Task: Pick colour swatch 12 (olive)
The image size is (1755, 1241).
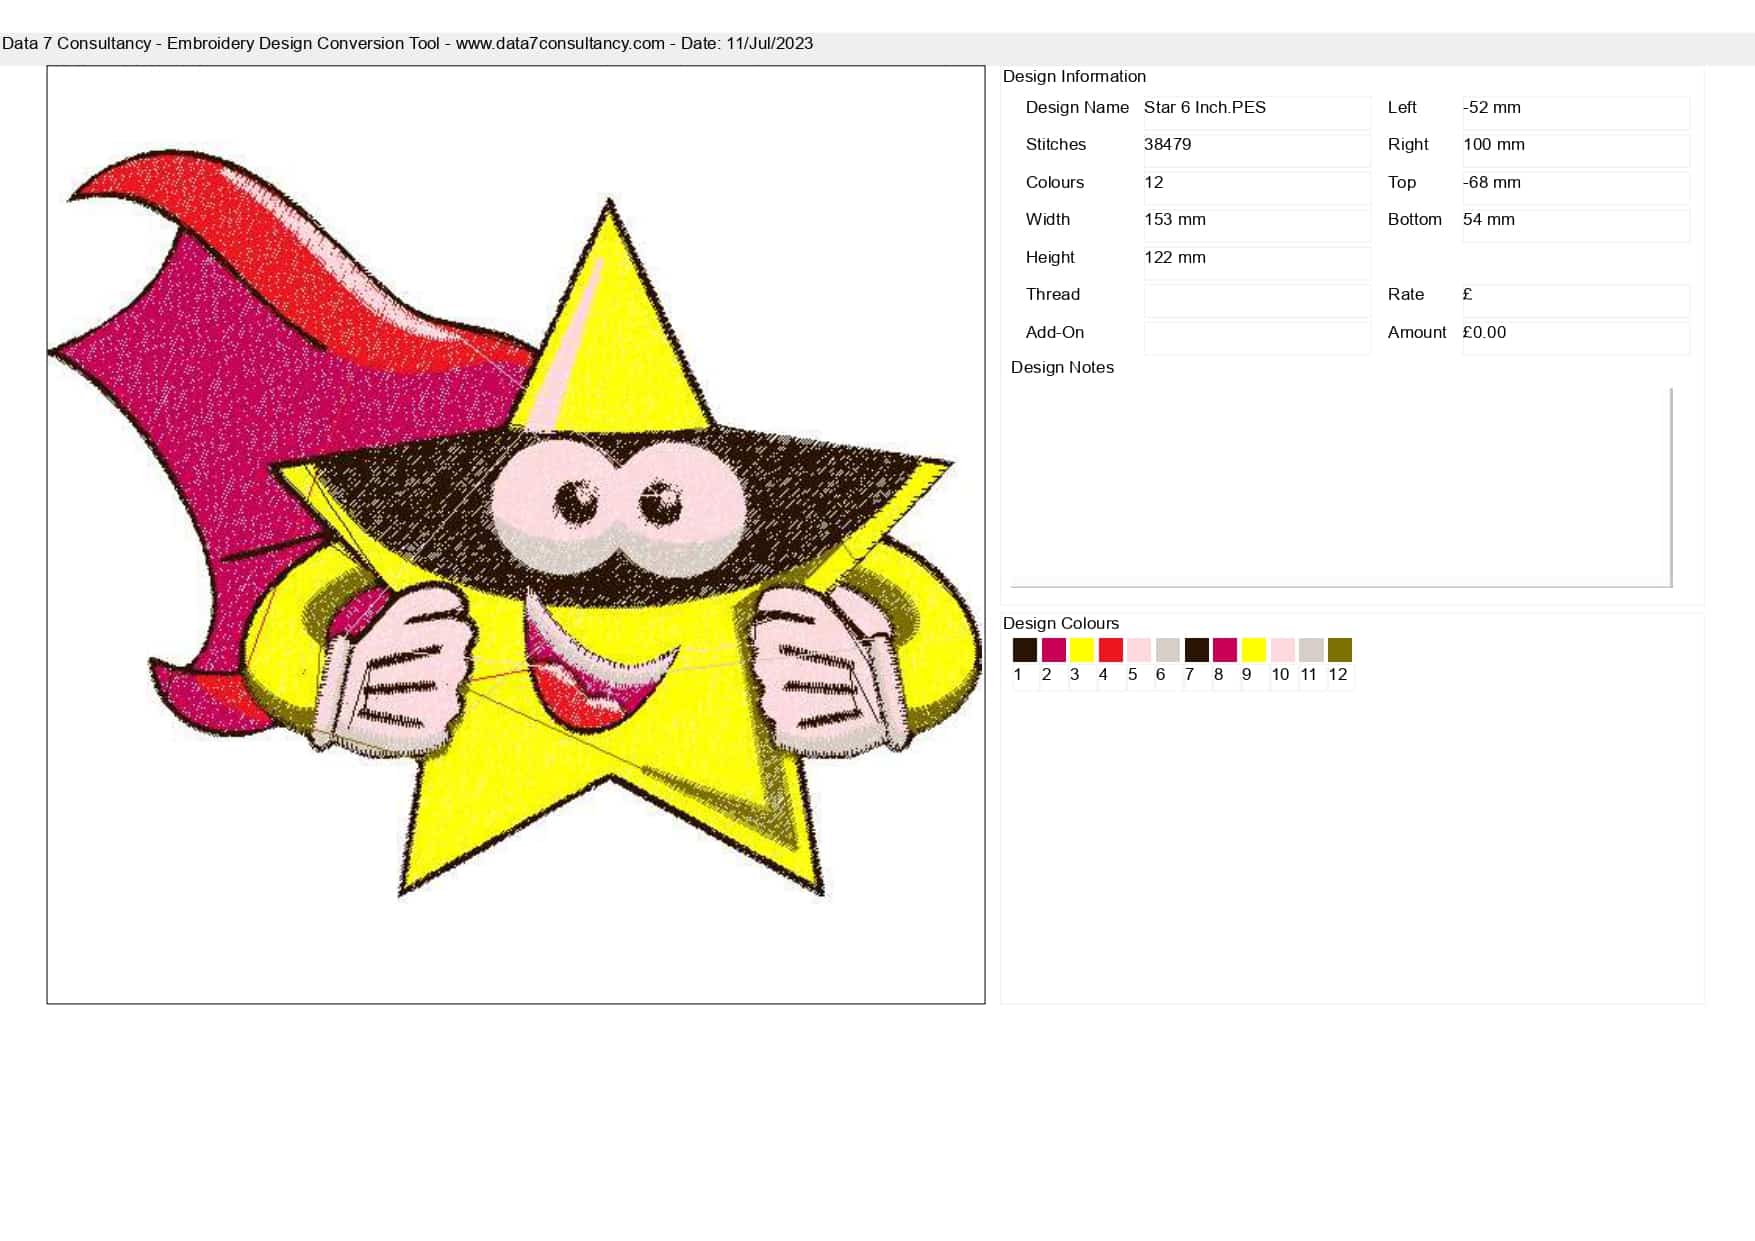Action: click(x=1340, y=650)
